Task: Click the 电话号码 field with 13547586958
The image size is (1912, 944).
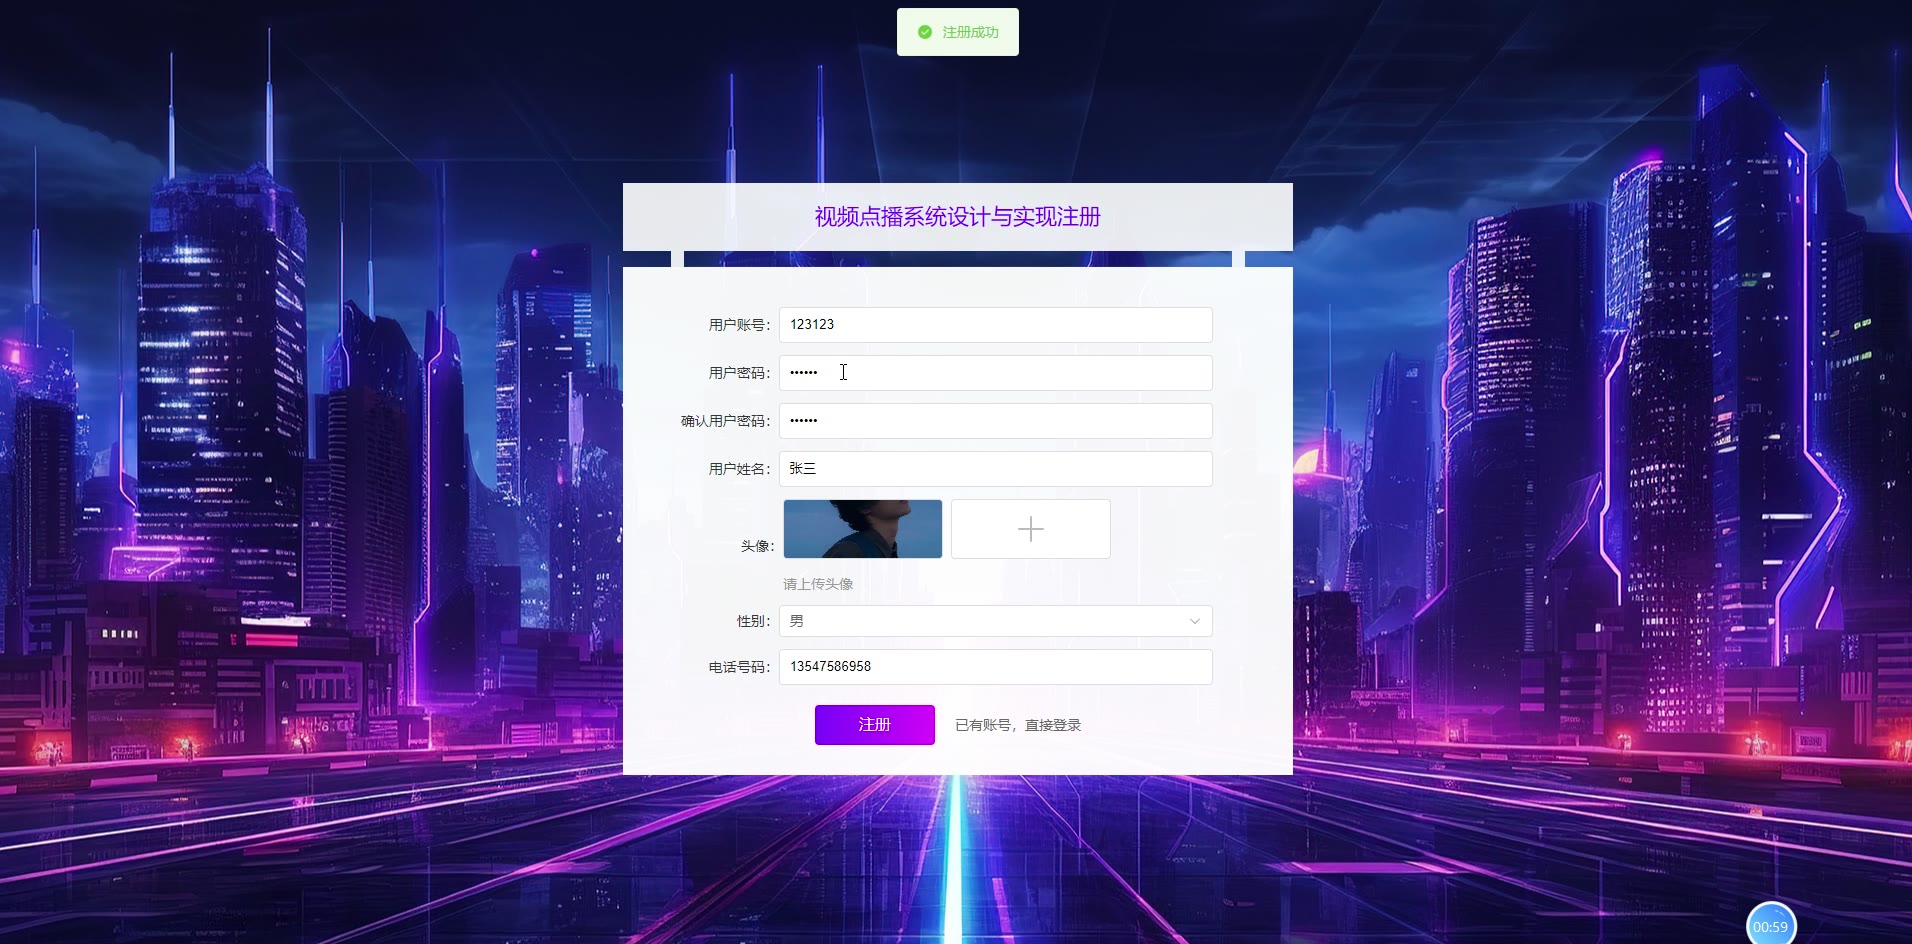Action: point(995,667)
